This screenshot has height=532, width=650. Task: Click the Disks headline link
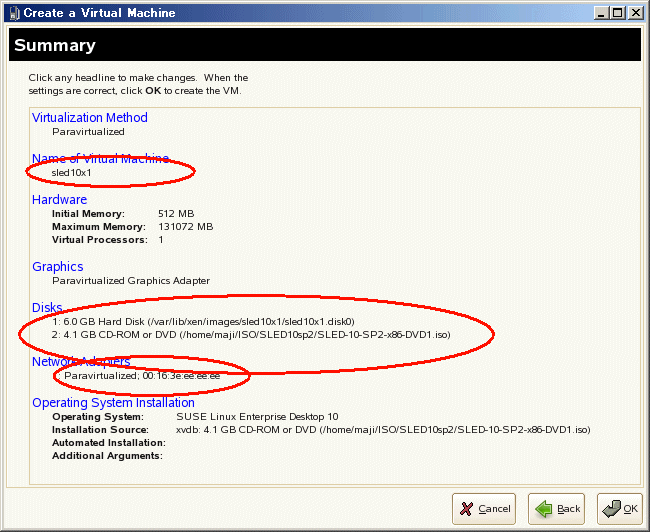coord(47,307)
